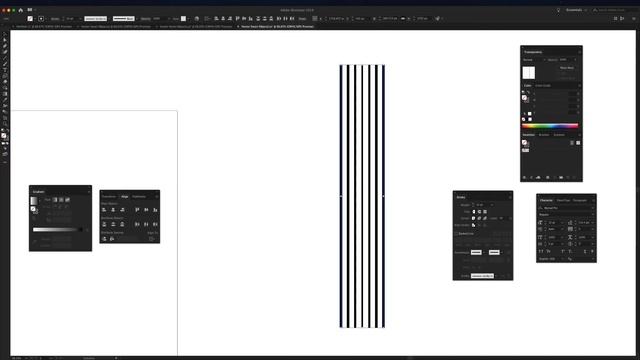The image size is (640, 360).
Task: Open font style dropdown in Character panel
Action: (x=566, y=214)
